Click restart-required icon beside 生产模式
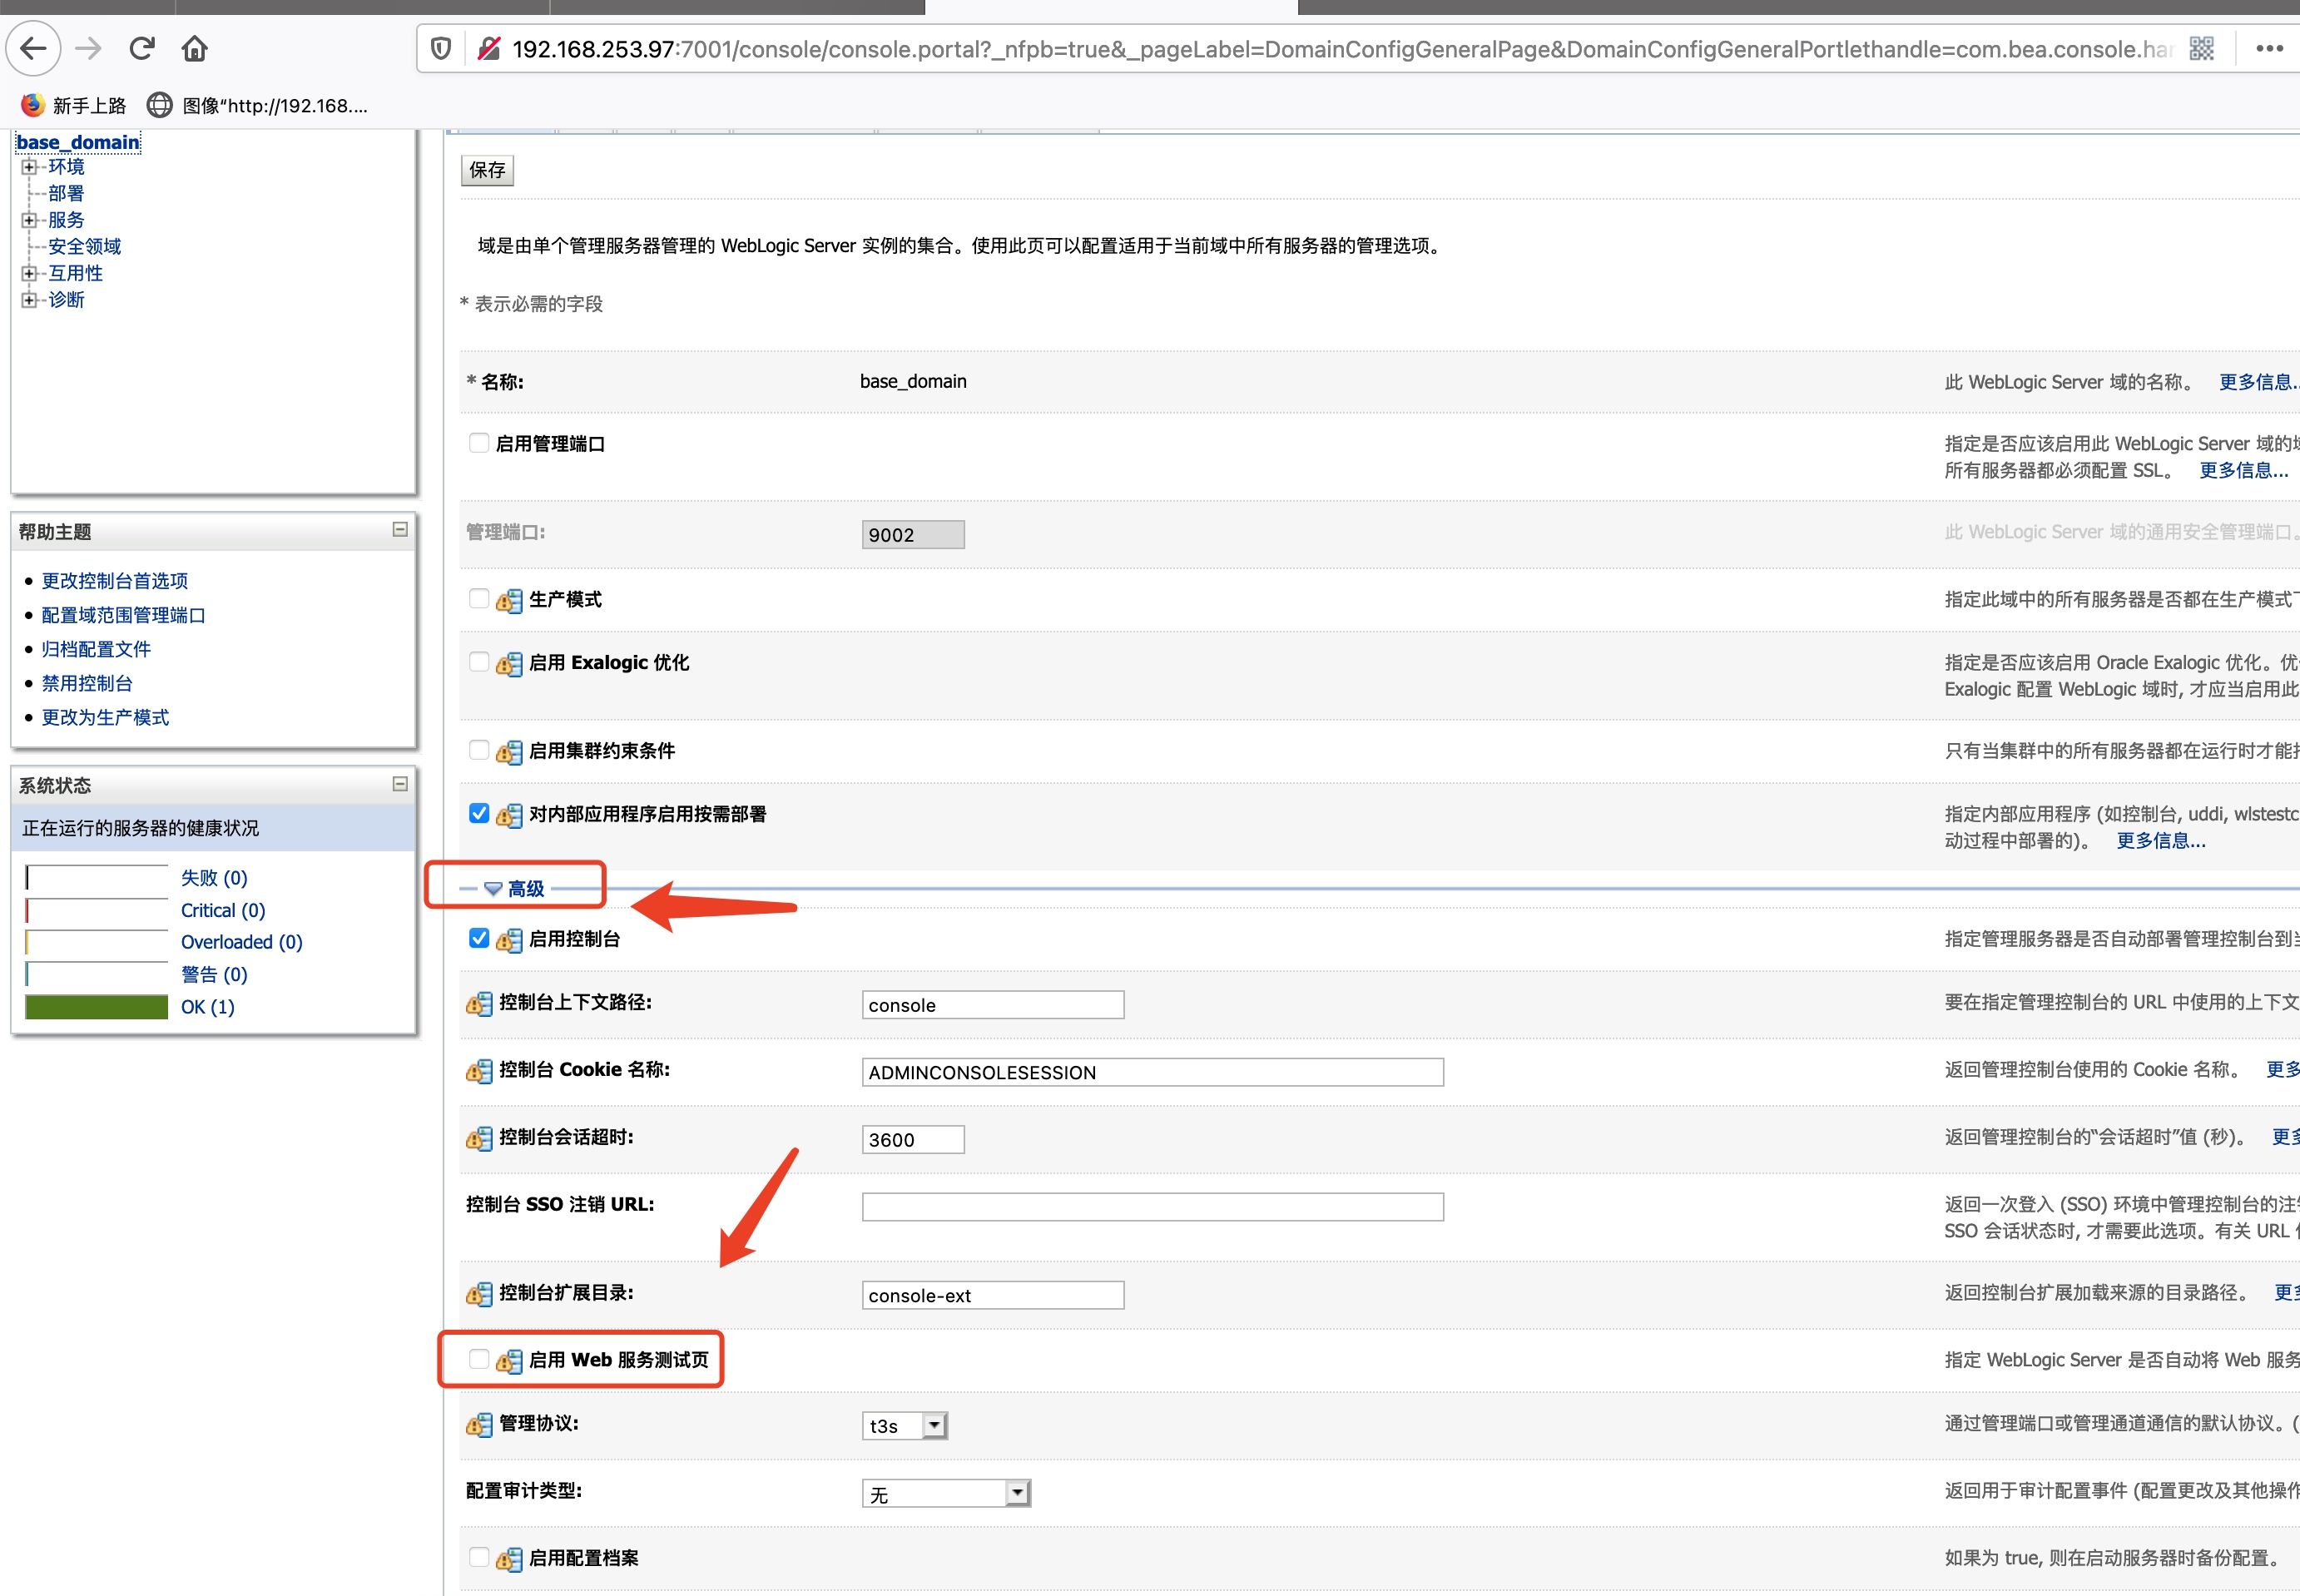Screen dimensions: 2300x1596 509,600
